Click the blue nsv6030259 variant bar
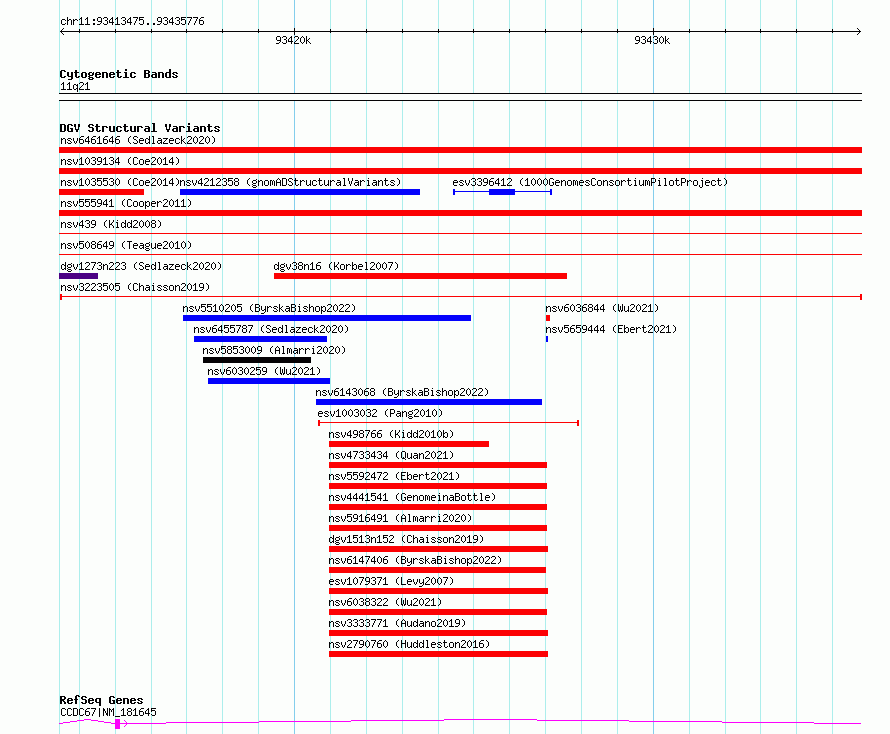The width and height of the screenshot is (890, 734). [269, 381]
